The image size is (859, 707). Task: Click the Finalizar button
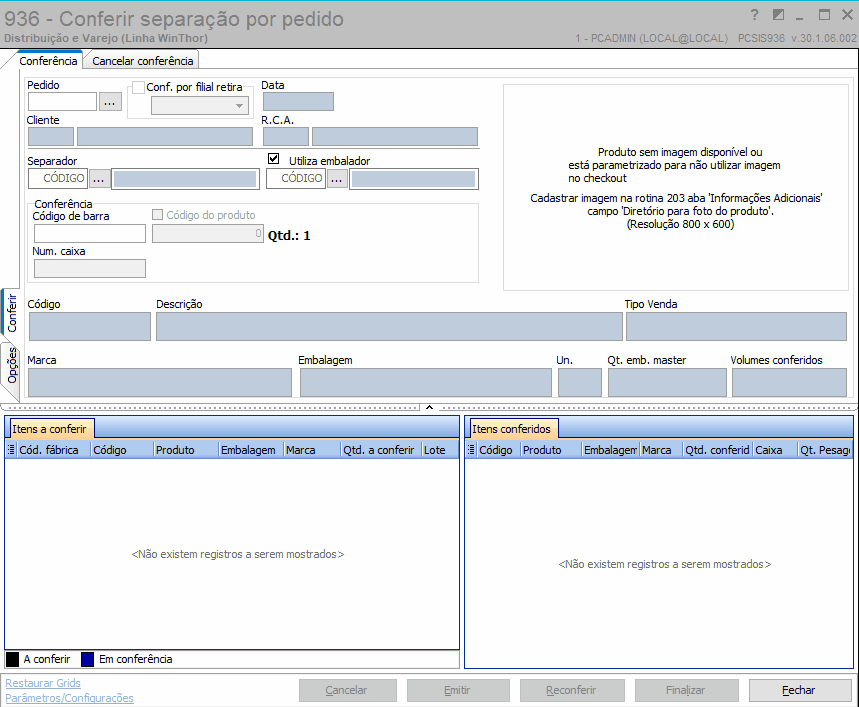[686, 690]
